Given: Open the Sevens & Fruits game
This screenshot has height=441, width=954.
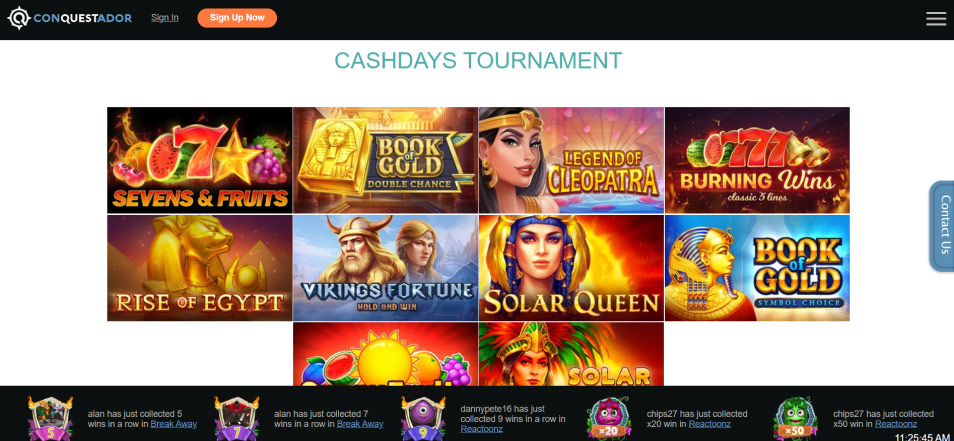Looking at the screenshot, I should tap(200, 160).
